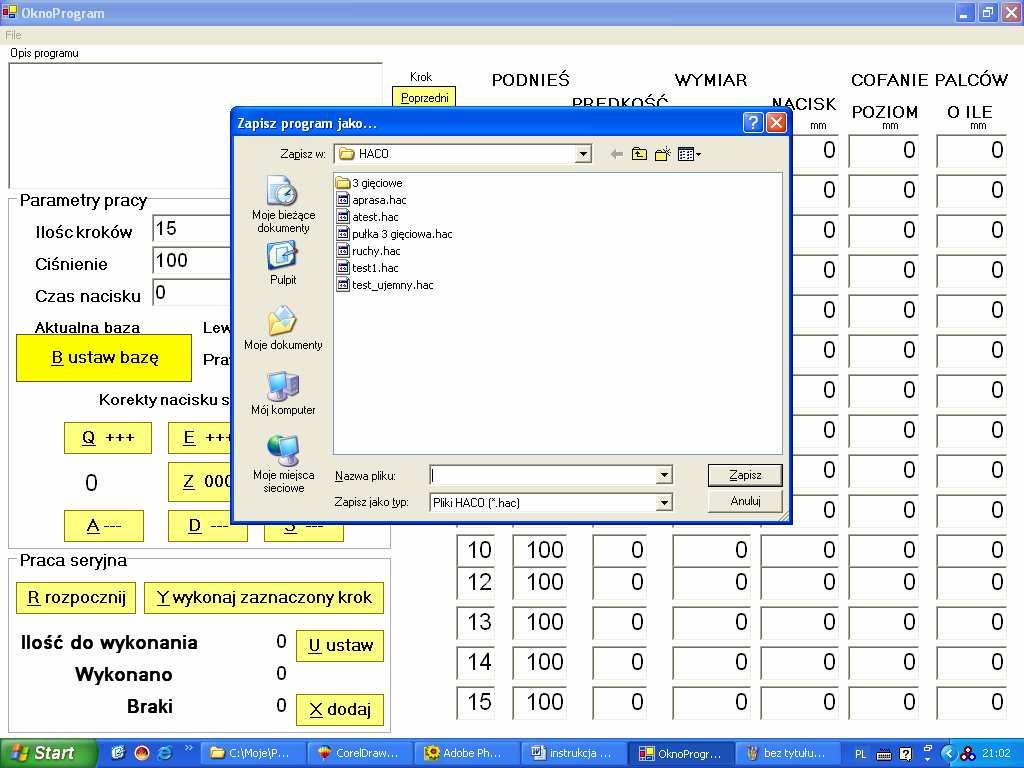This screenshot has height=768, width=1024.
Task: Go to Pulpit location
Action: pyautogui.click(x=283, y=263)
